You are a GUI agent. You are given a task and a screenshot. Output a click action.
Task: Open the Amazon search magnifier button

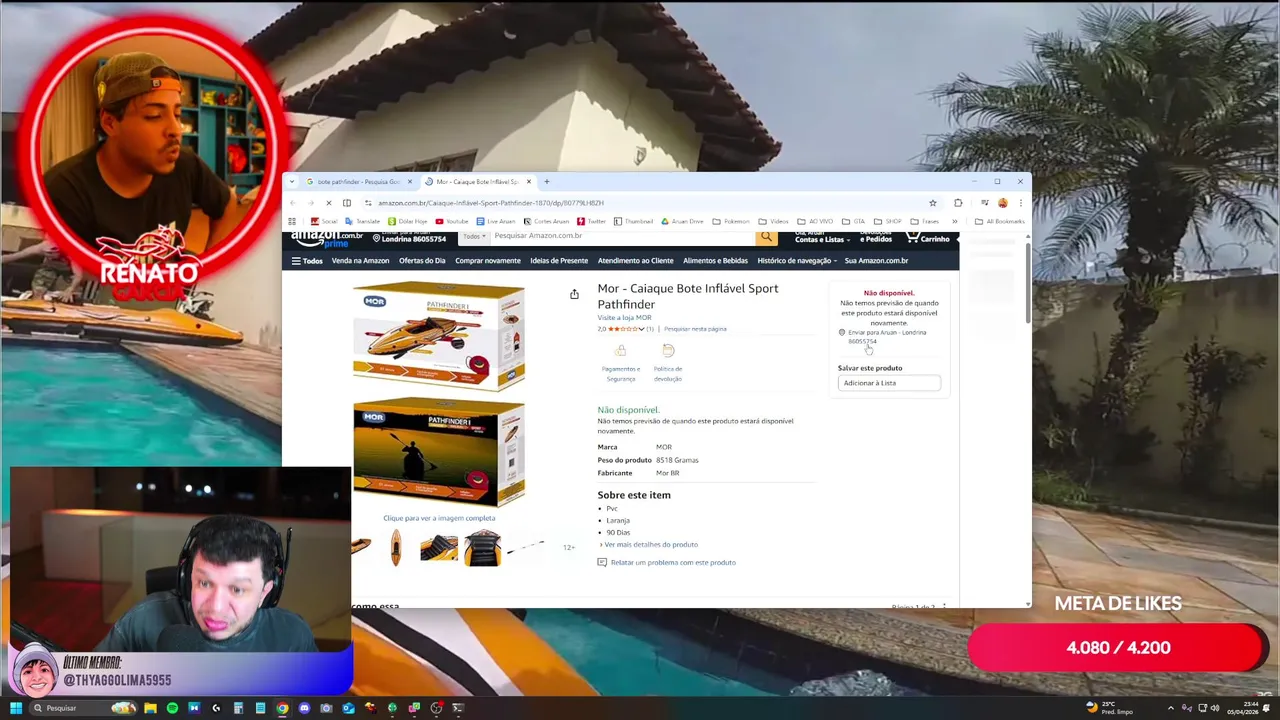click(766, 237)
